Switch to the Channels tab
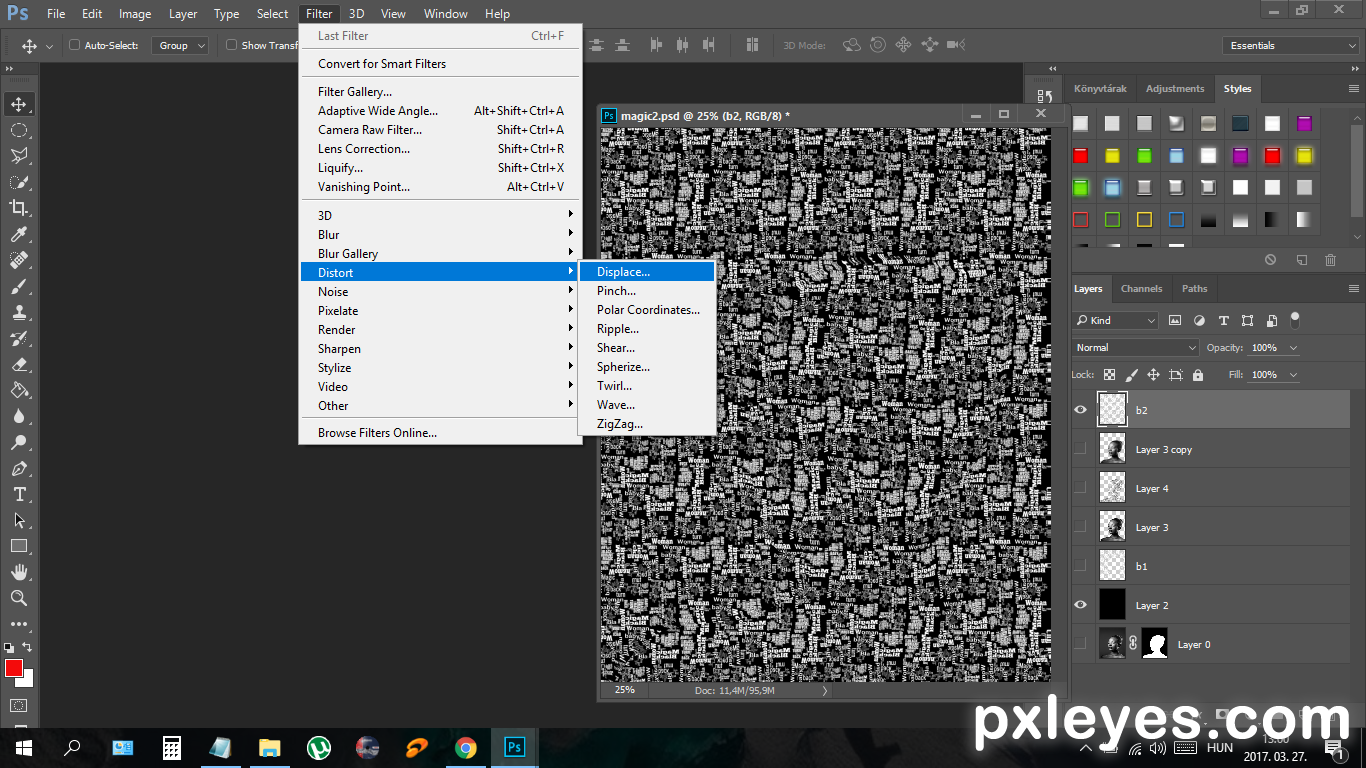Screen dimensions: 1366x768 [x=1141, y=288]
